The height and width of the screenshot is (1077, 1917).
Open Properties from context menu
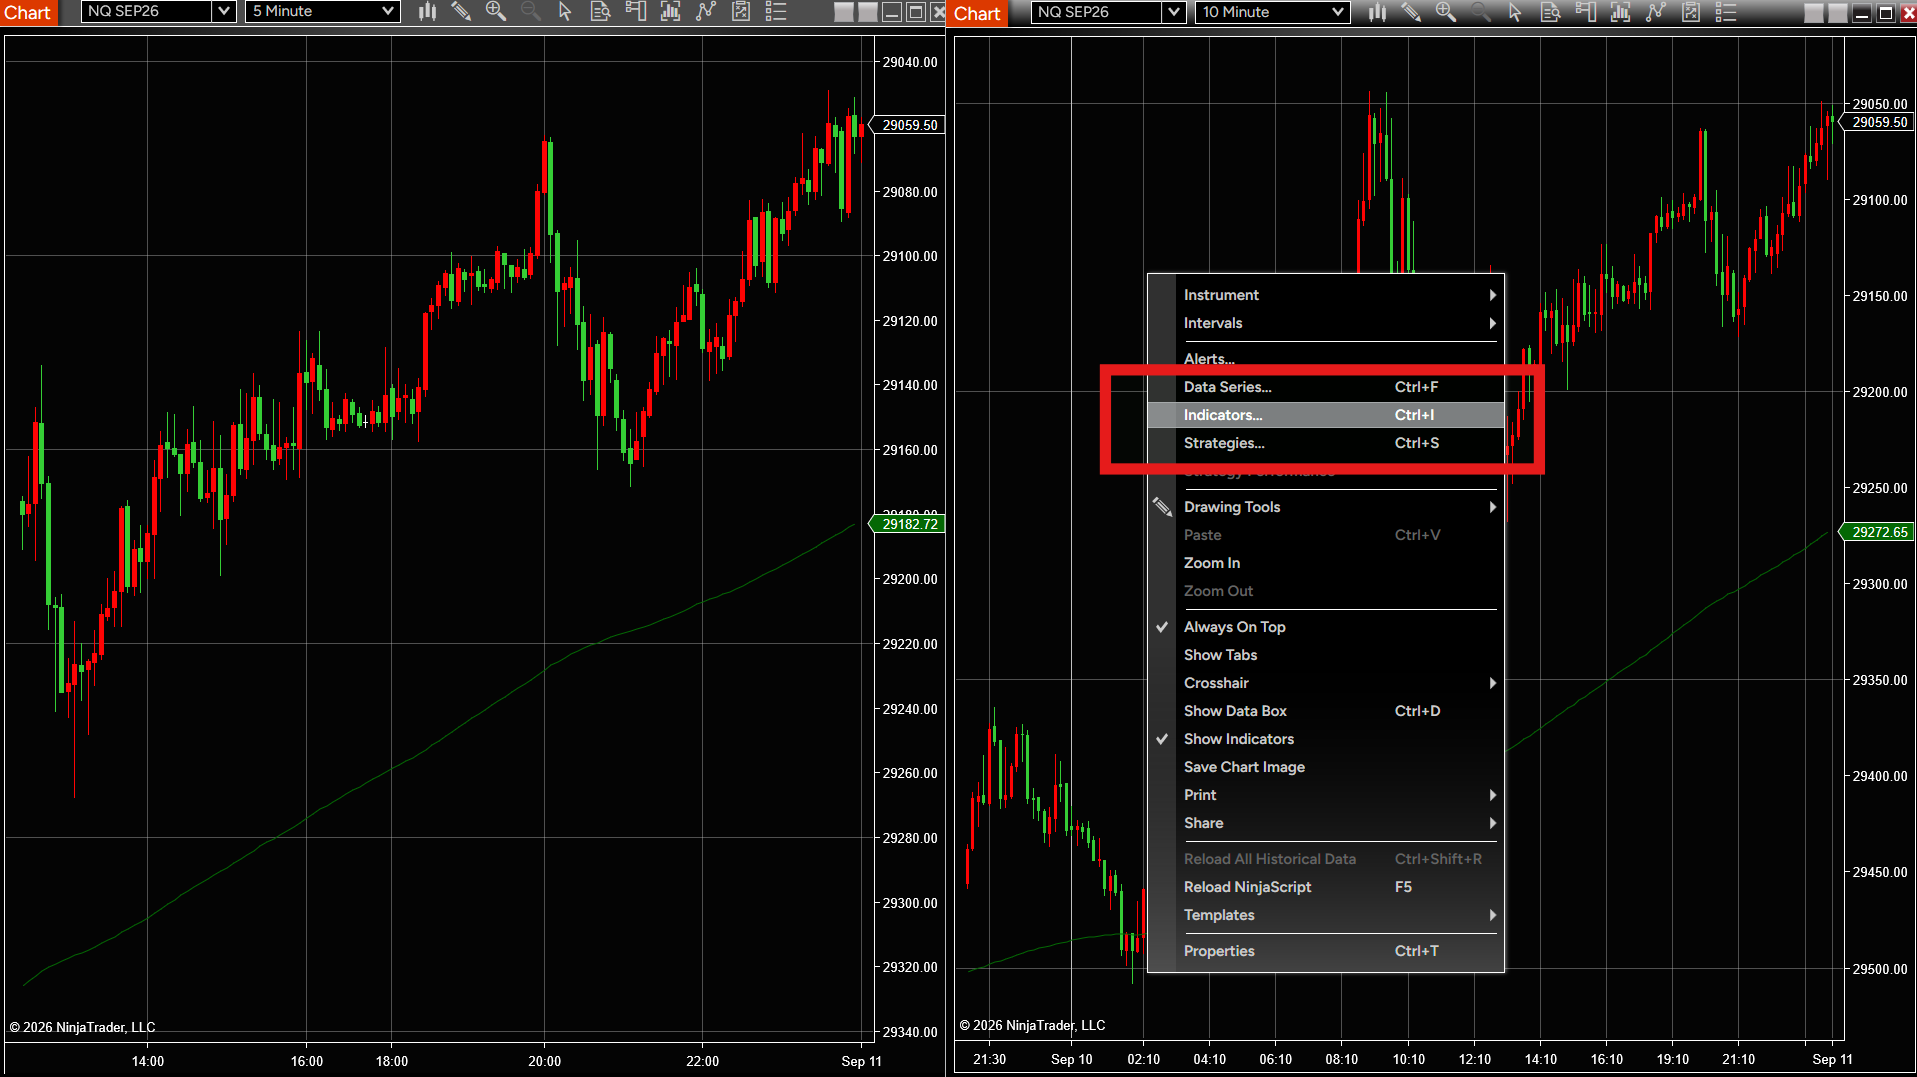[x=1325, y=951]
